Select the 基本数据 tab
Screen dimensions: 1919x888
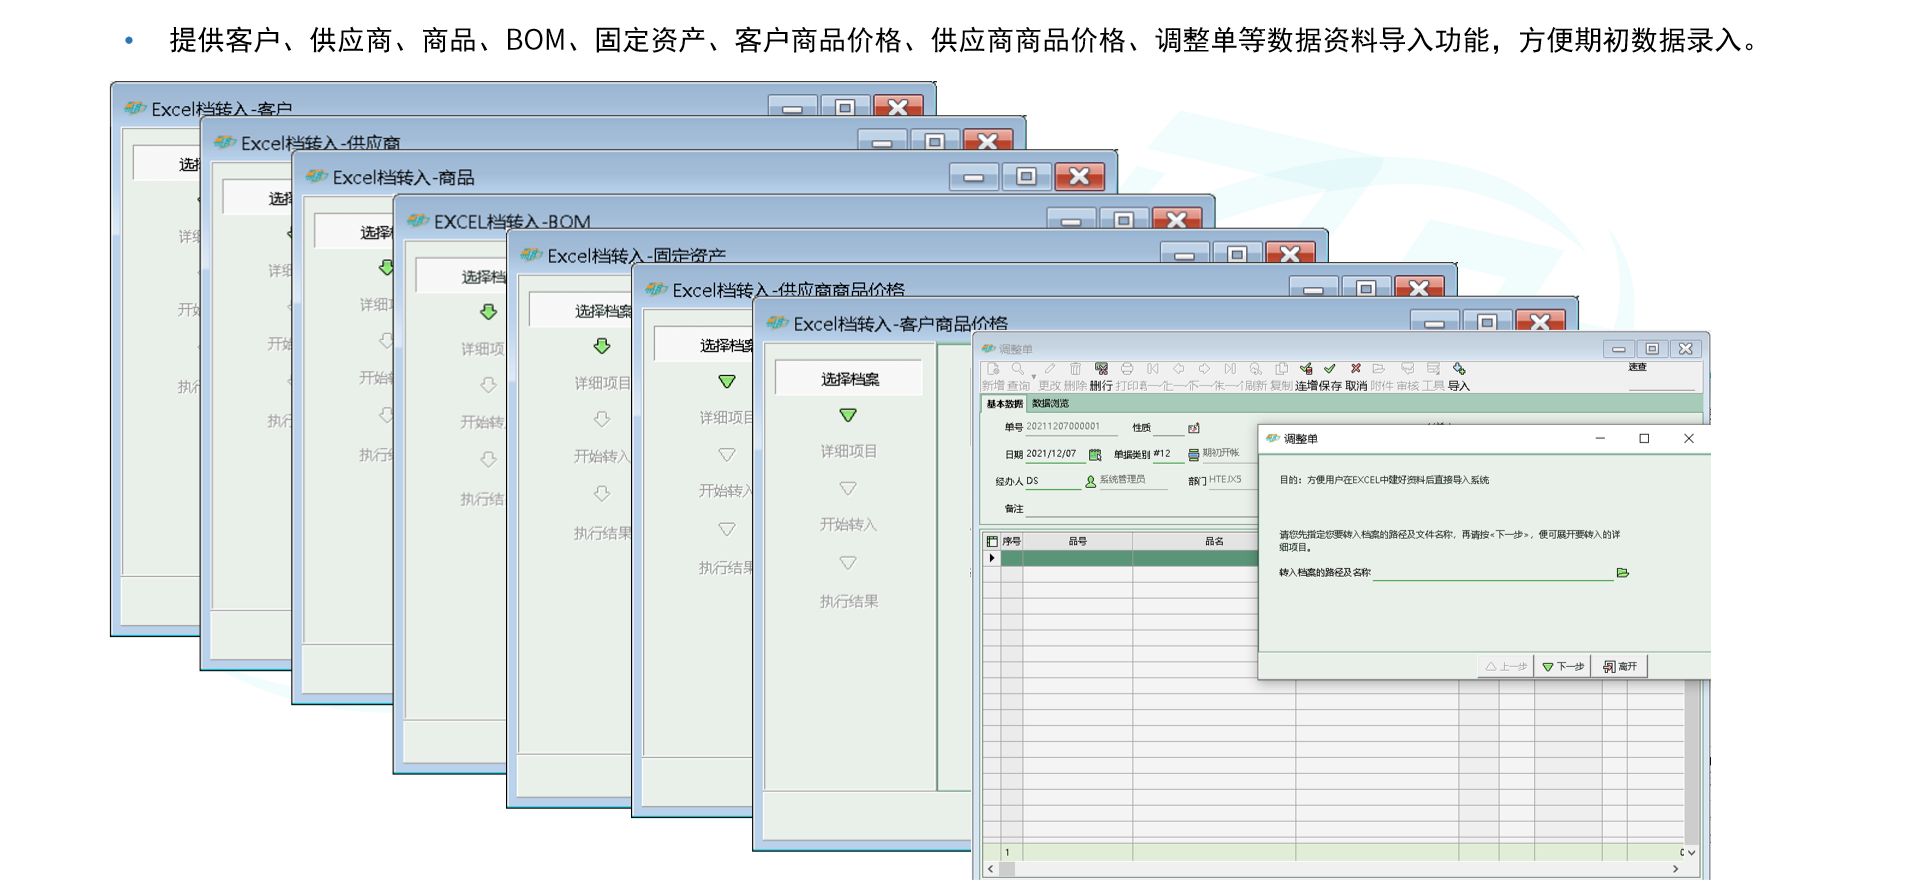tap(1005, 404)
